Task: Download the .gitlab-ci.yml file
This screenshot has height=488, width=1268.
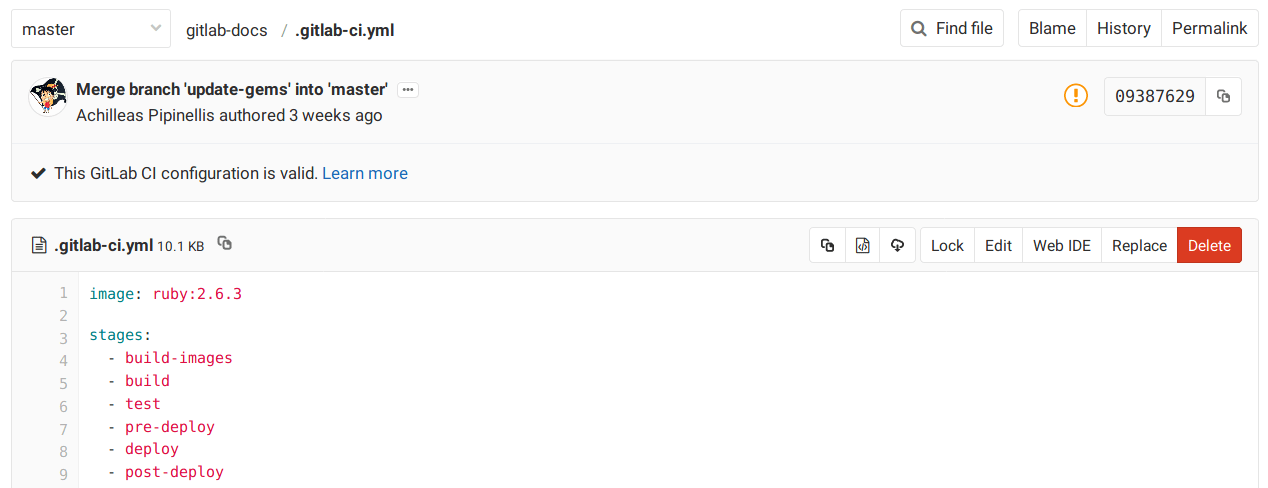Action: tap(897, 246)
